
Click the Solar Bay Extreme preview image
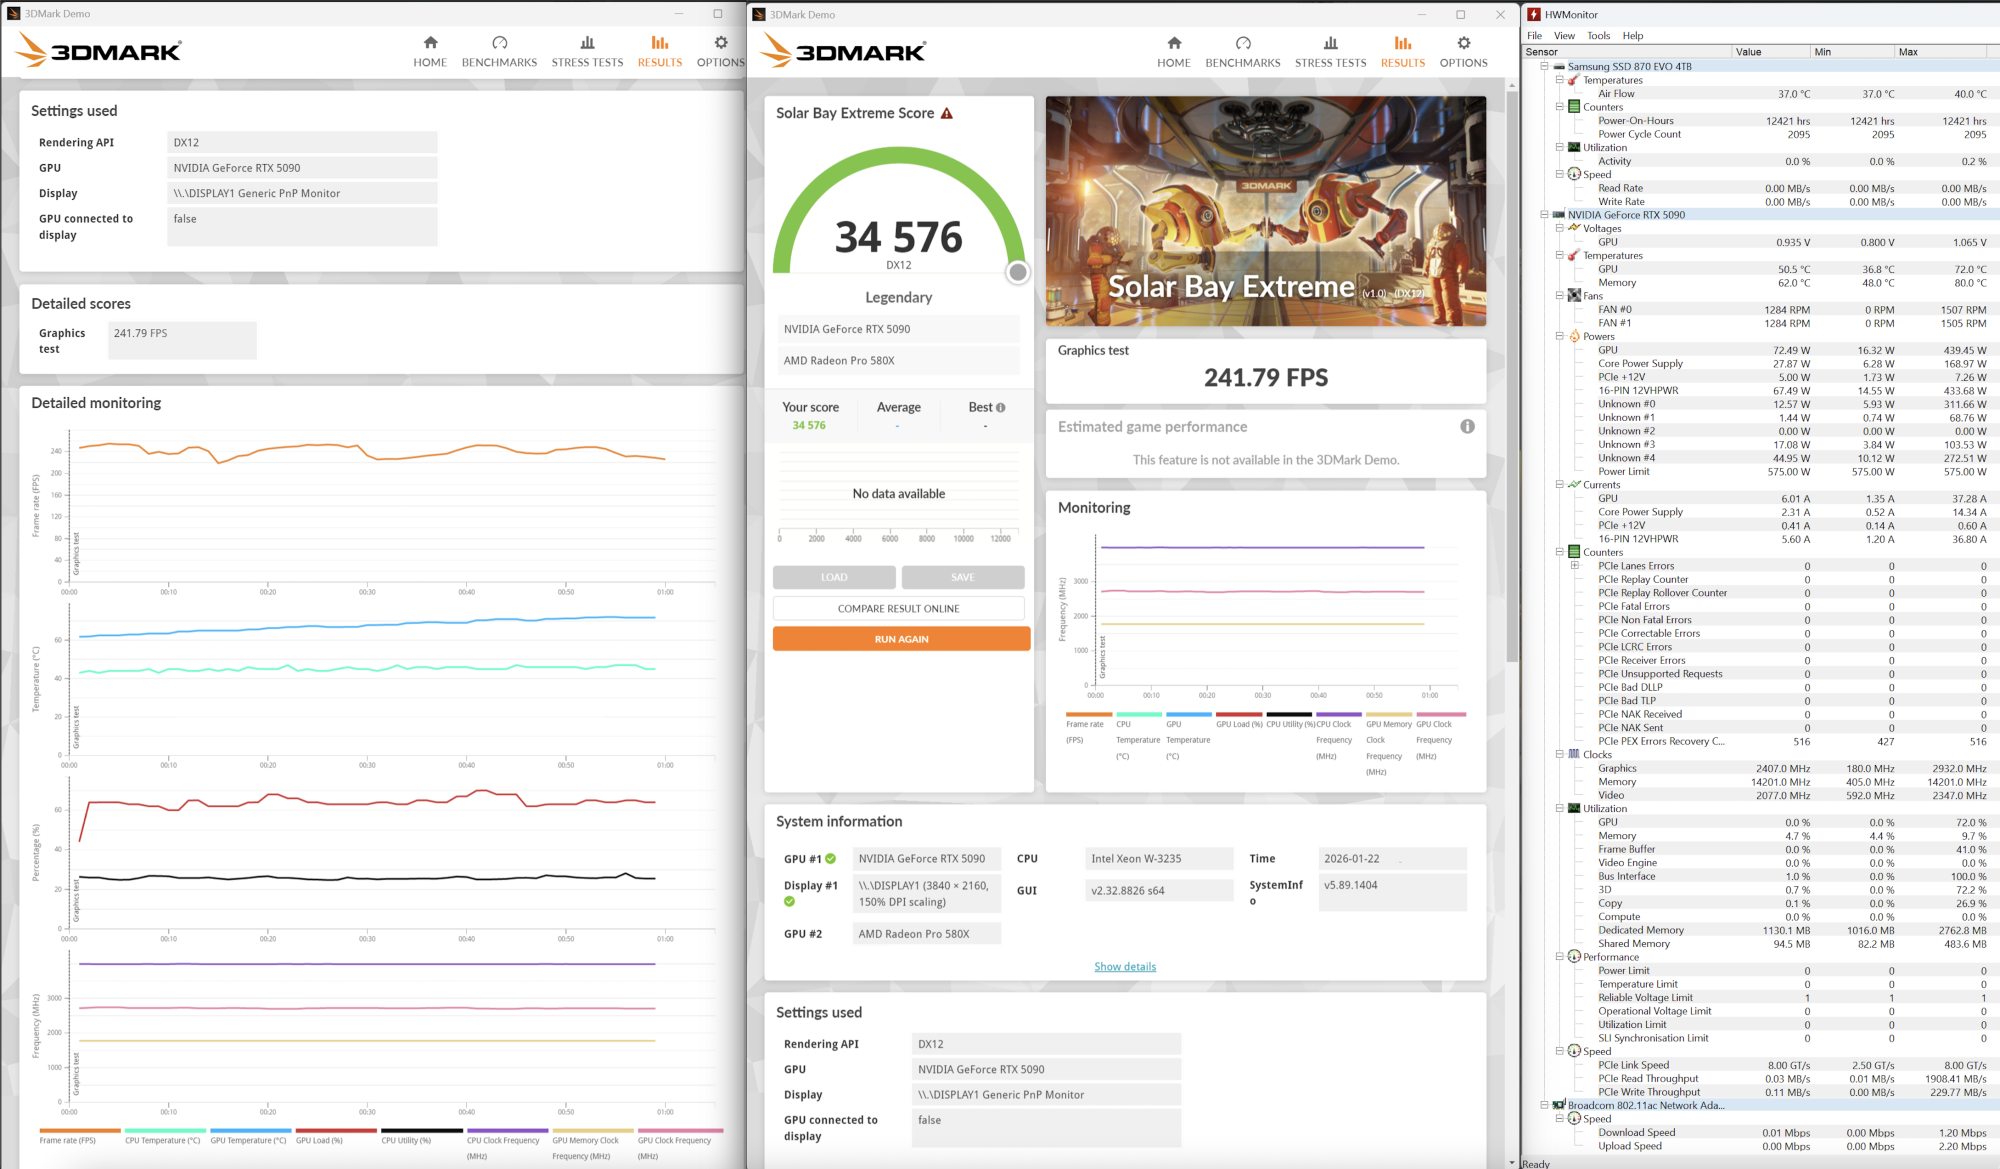click(1265, 211)
